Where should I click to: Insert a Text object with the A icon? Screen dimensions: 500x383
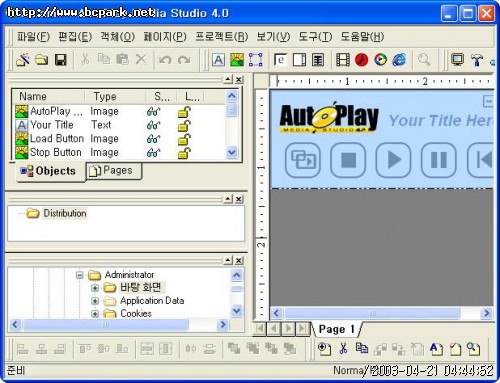click(218, 60)
